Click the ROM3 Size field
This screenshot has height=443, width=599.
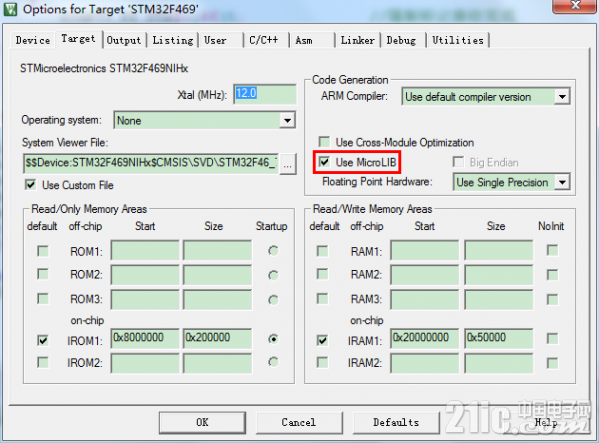click(x=217, y=299)
